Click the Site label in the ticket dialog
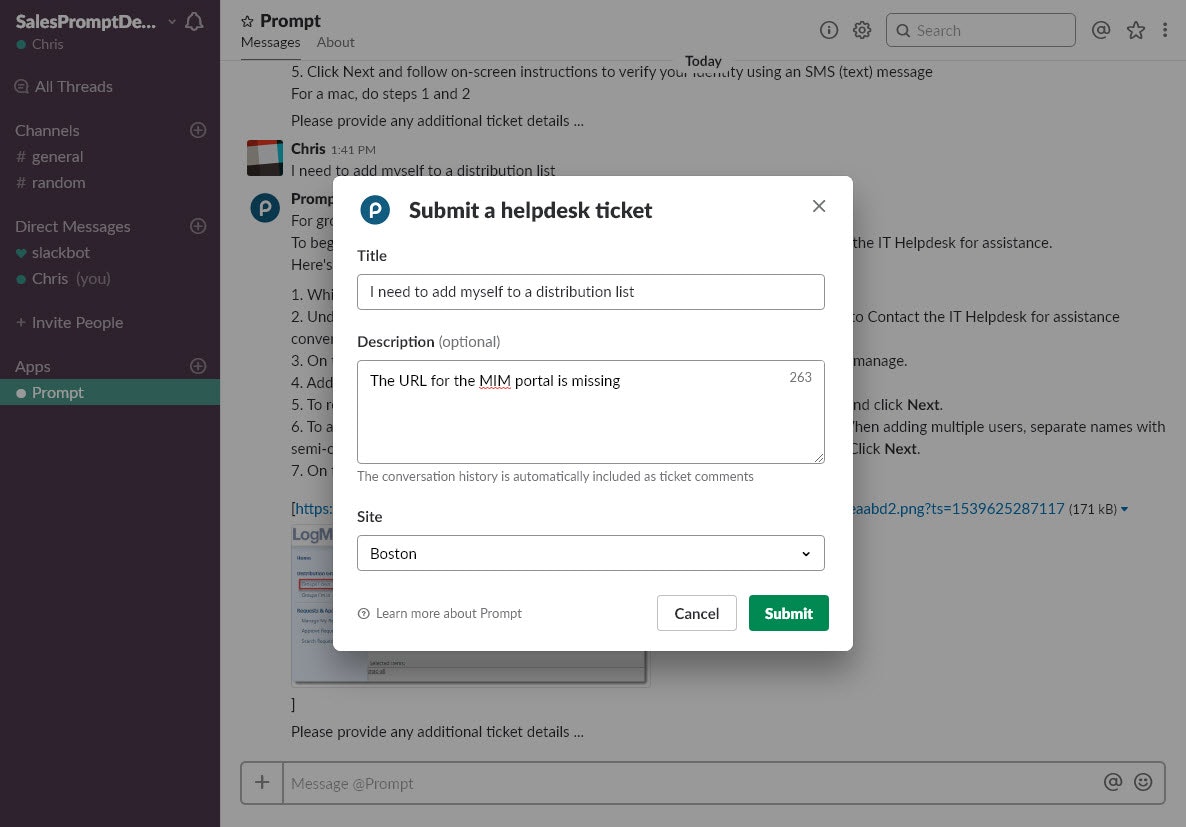1186x827 pixels. (x=369, y=516)
